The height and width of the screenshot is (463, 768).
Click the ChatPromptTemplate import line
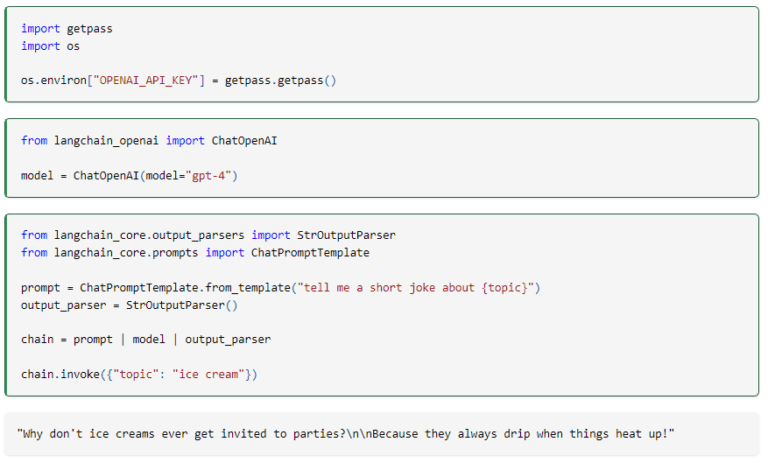coord(195,252)
